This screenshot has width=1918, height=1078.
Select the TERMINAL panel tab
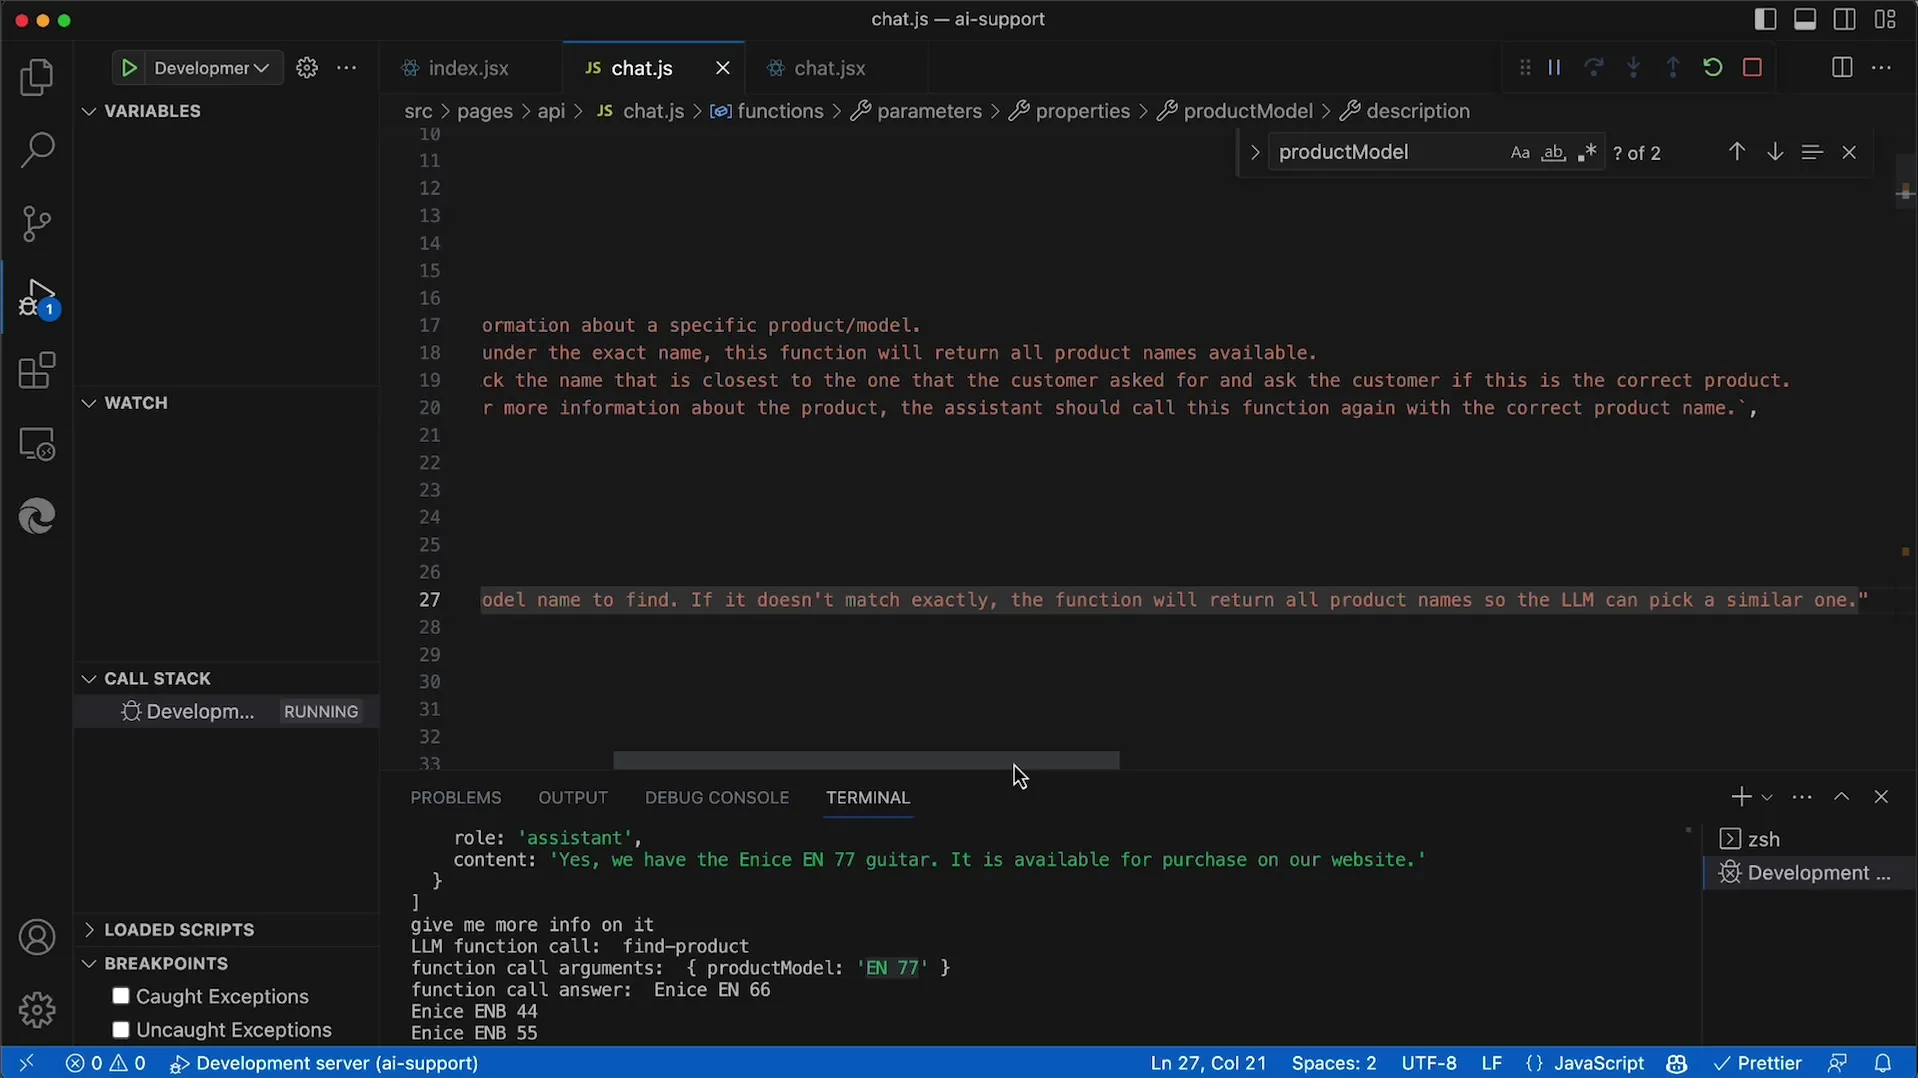(x=868, y=797)
